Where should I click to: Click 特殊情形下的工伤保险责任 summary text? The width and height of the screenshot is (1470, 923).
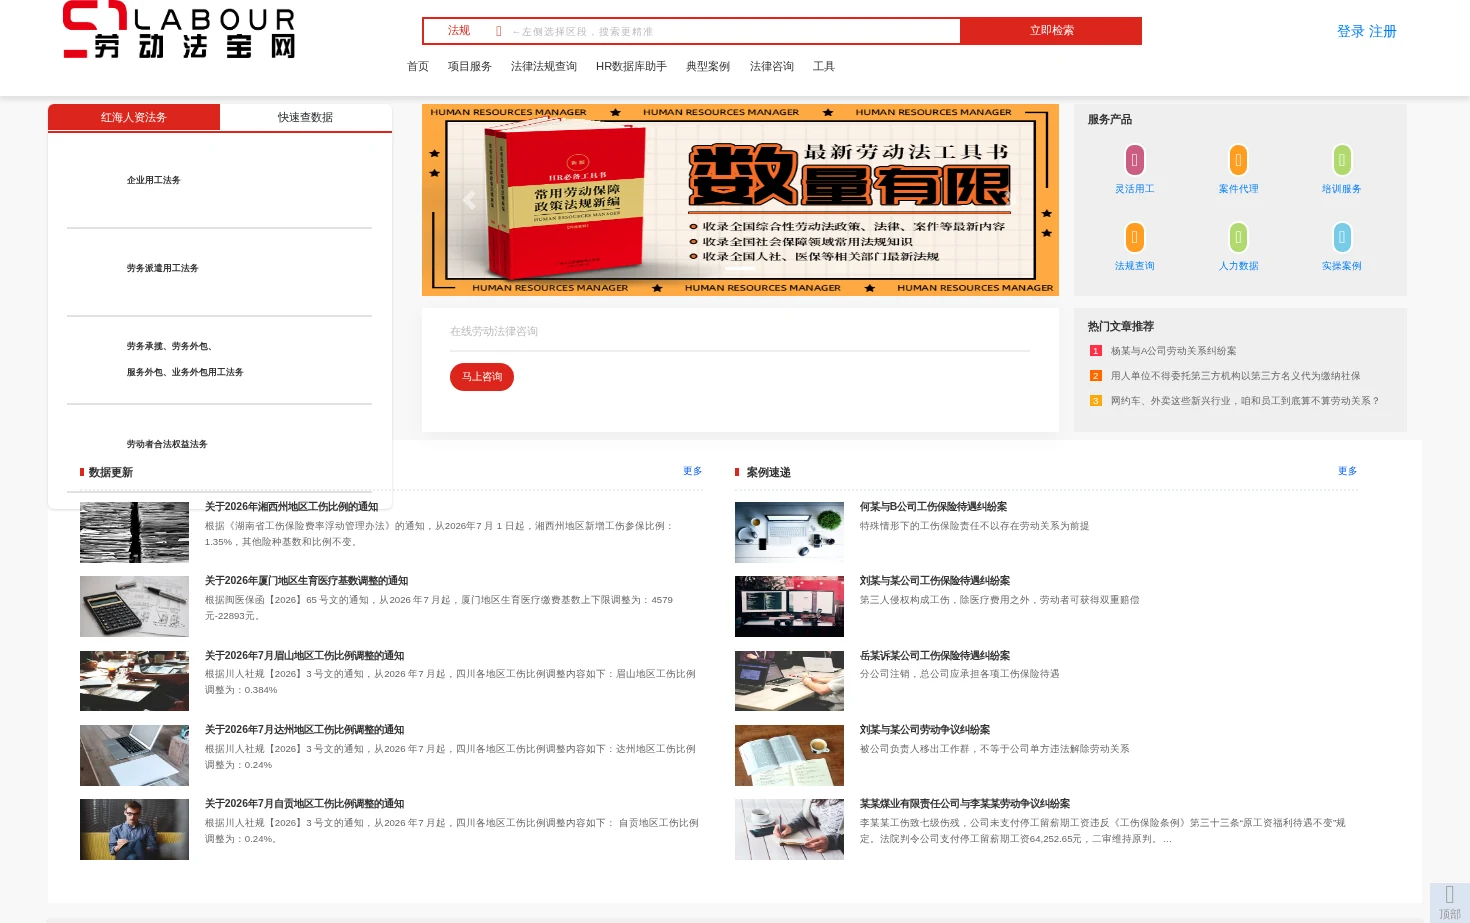[975, 526]
